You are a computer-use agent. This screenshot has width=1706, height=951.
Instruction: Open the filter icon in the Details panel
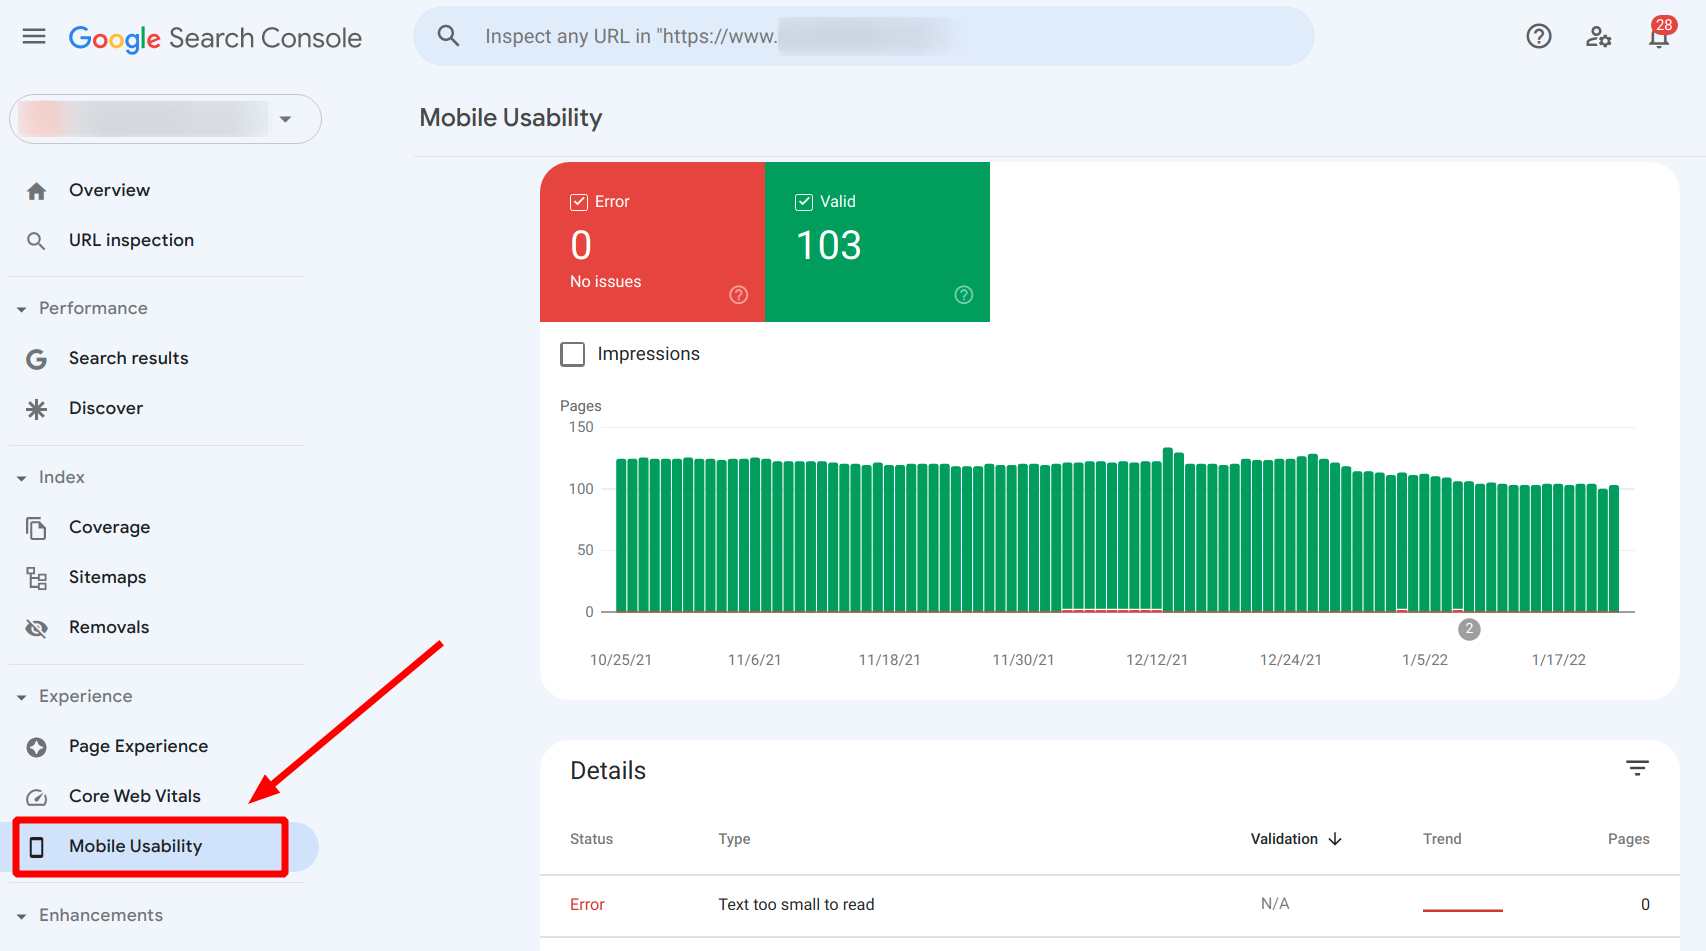pos(1637,768)
